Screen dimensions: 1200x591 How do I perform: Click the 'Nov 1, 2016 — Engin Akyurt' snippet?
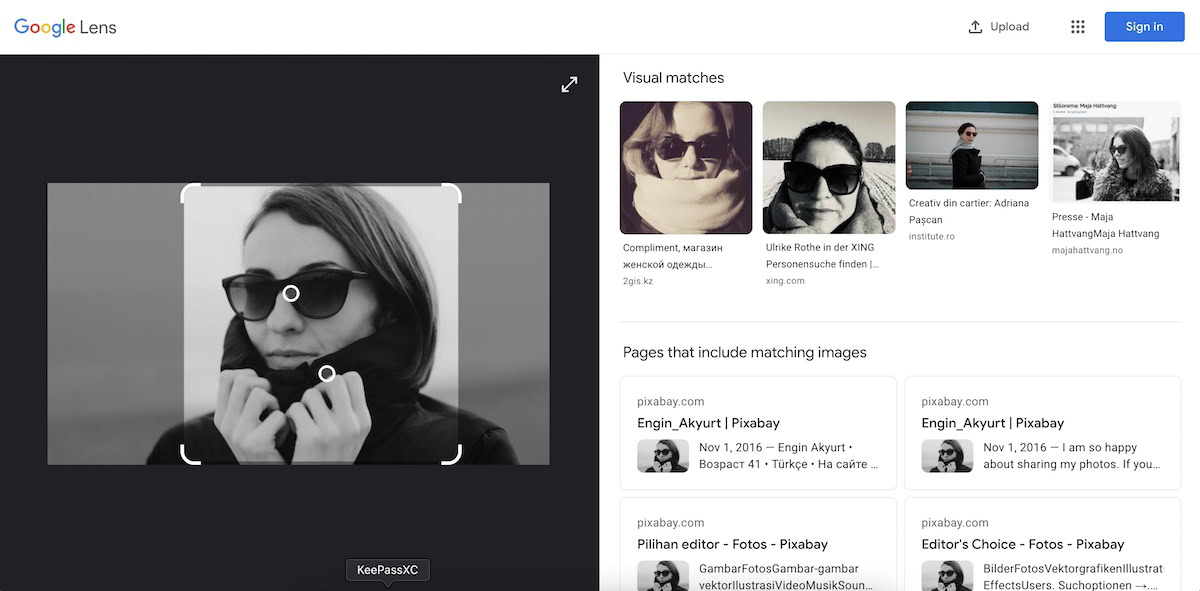click(x=789, y=456)
